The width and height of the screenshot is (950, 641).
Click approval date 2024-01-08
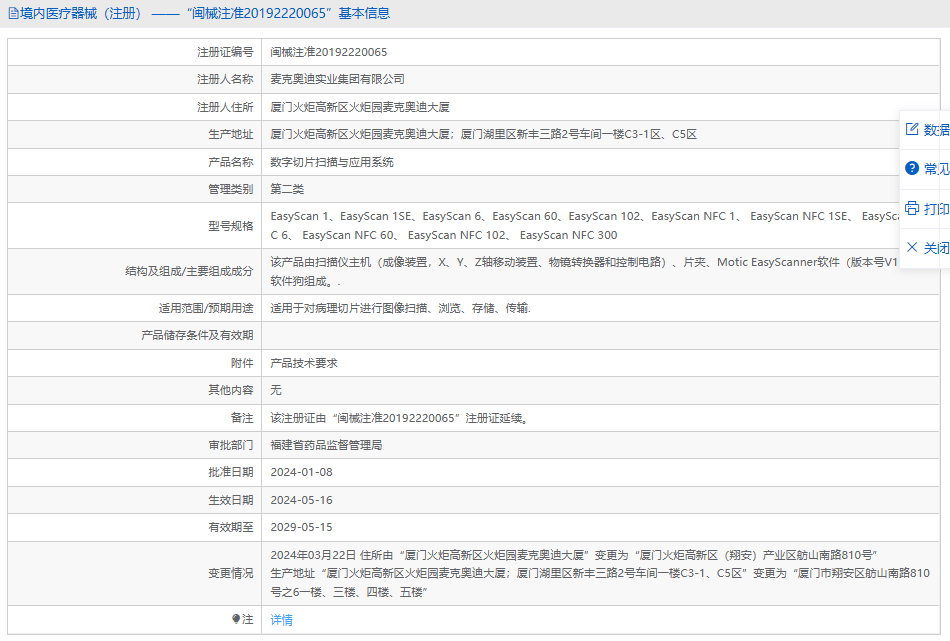pos(301,472)
